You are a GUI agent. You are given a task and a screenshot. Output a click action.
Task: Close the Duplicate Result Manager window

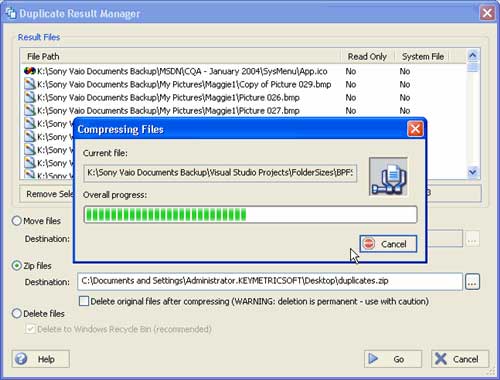(487, 13)
